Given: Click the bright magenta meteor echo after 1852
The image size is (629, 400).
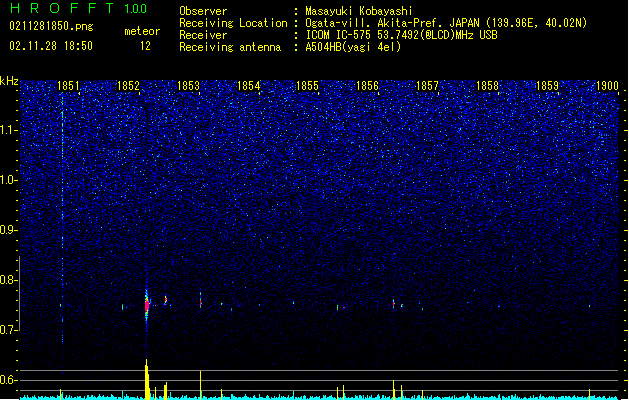Looking at the screenshot, I should [147, 306].
